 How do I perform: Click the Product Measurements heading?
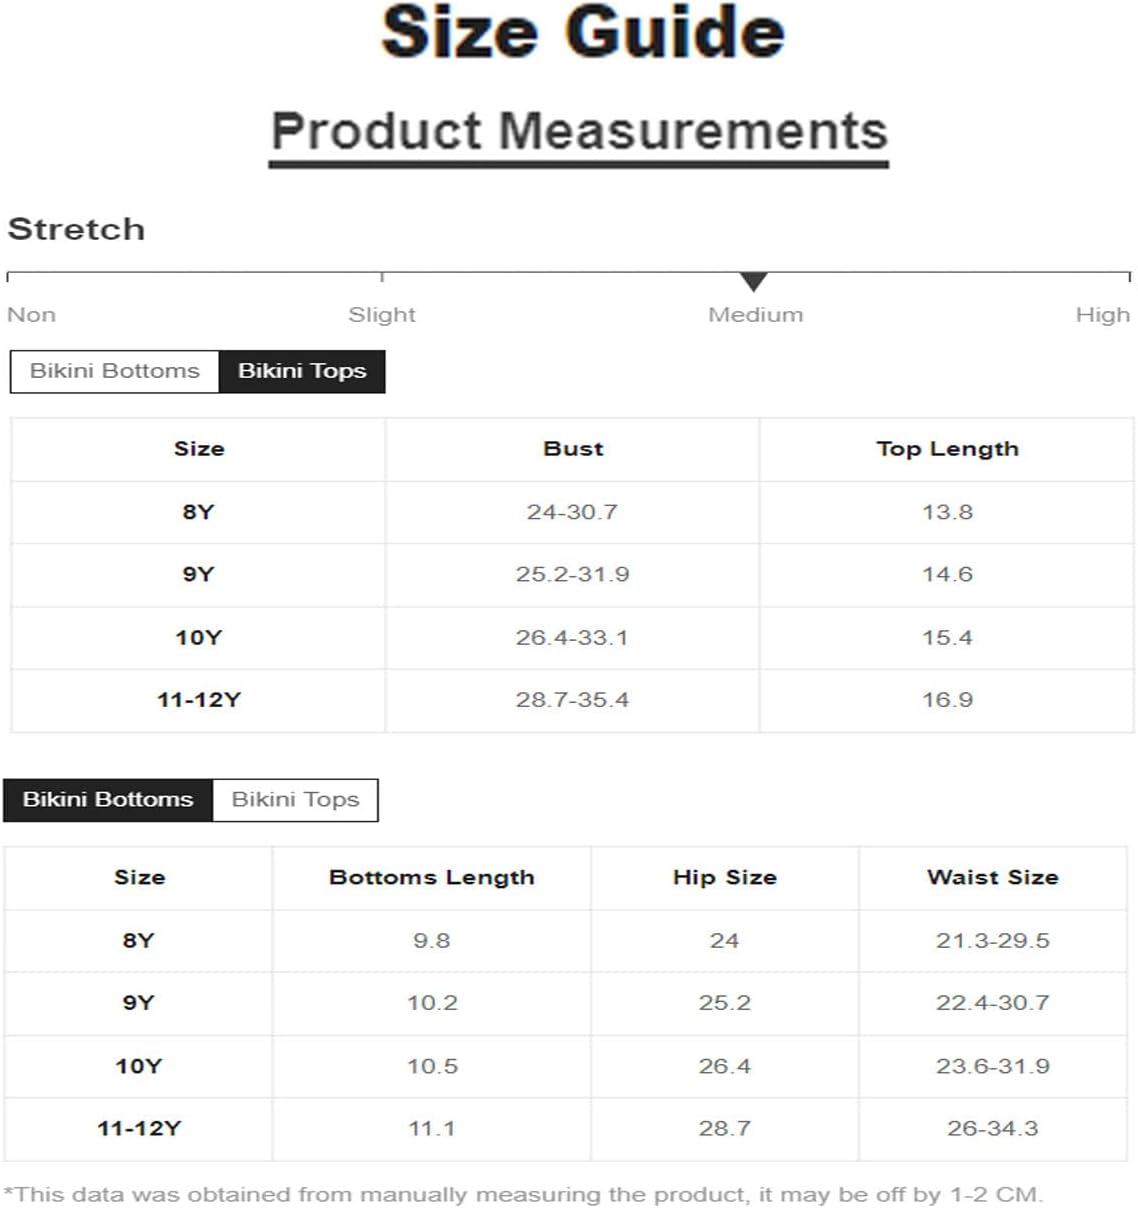(x=579, y=132)
